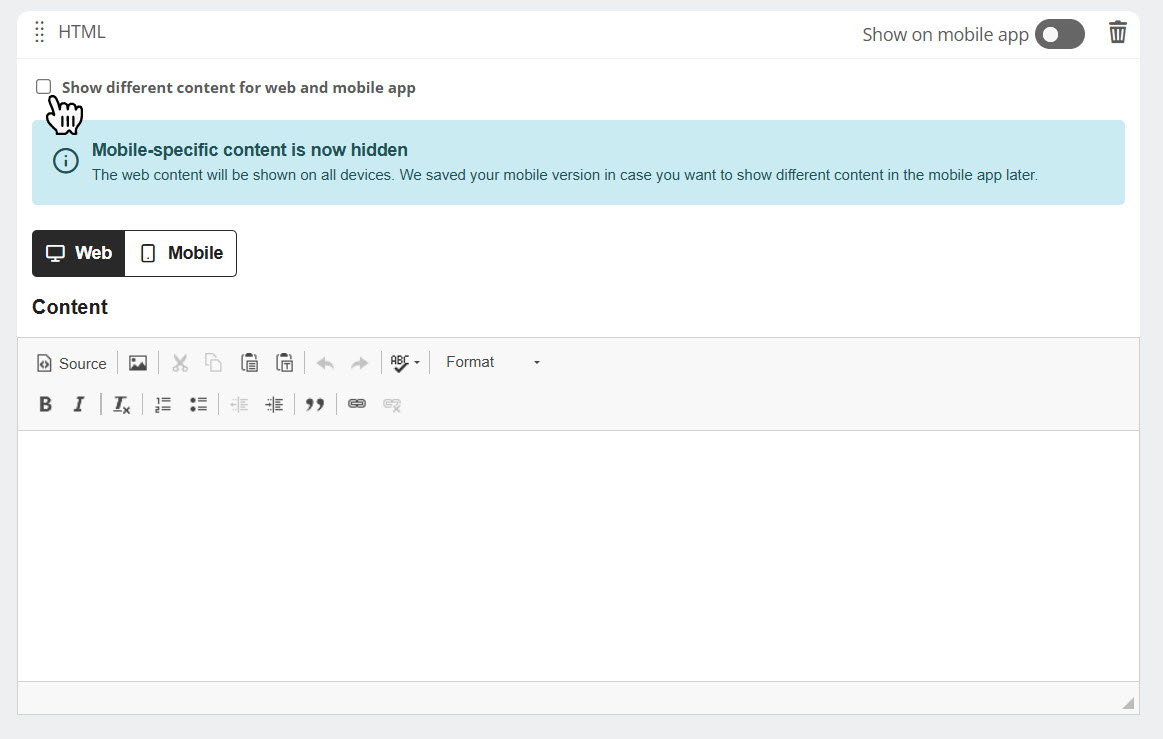Screen dimensions: 1163x739
Task: Insert an image using the image icon
Action: [138, 363]
